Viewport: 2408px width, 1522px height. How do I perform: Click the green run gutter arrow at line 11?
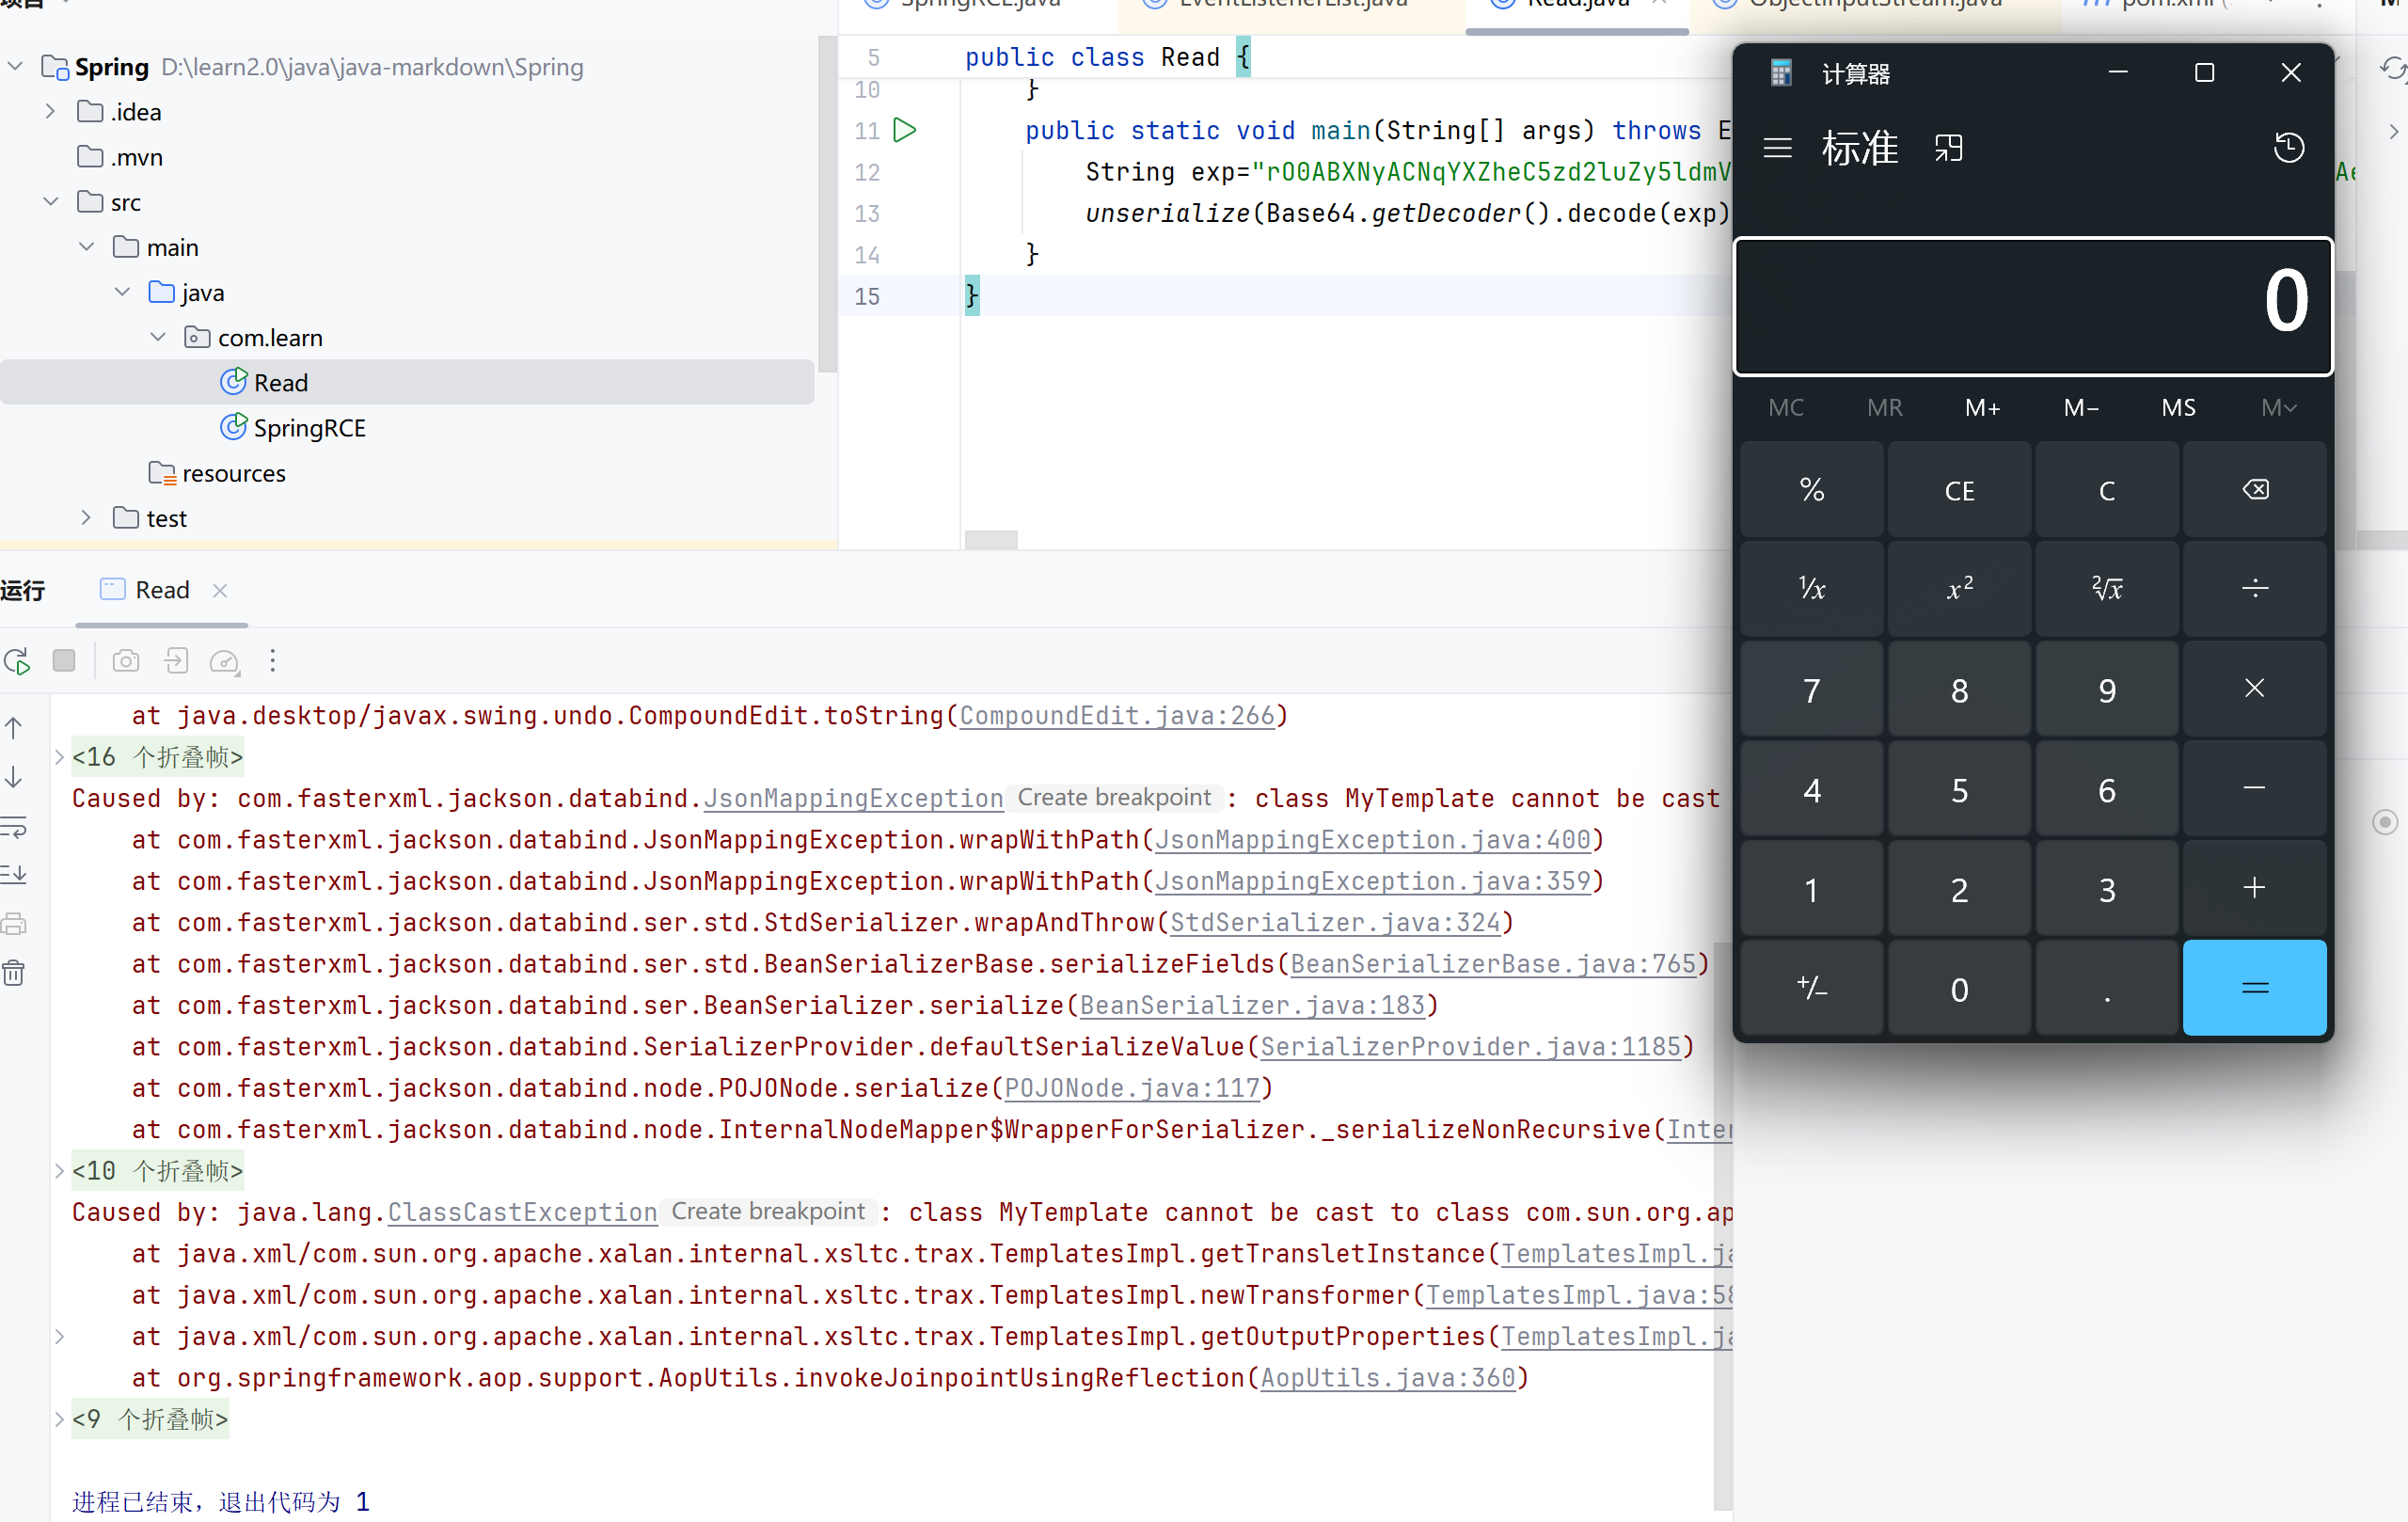(904, 130)
